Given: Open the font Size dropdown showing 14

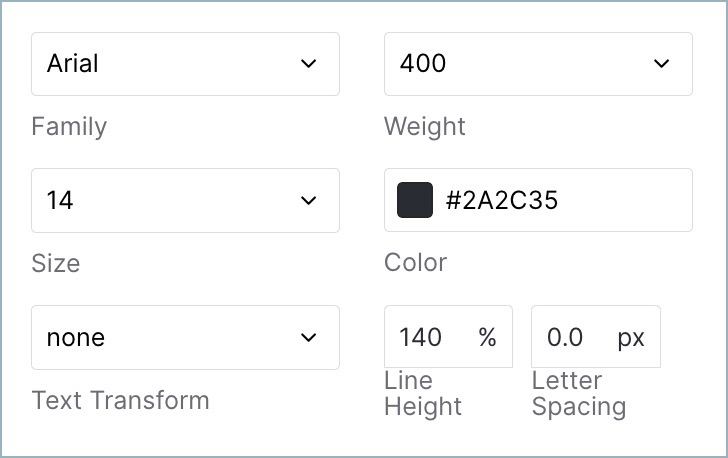Looking at the screenshot, I should click(x=185, y=201).
